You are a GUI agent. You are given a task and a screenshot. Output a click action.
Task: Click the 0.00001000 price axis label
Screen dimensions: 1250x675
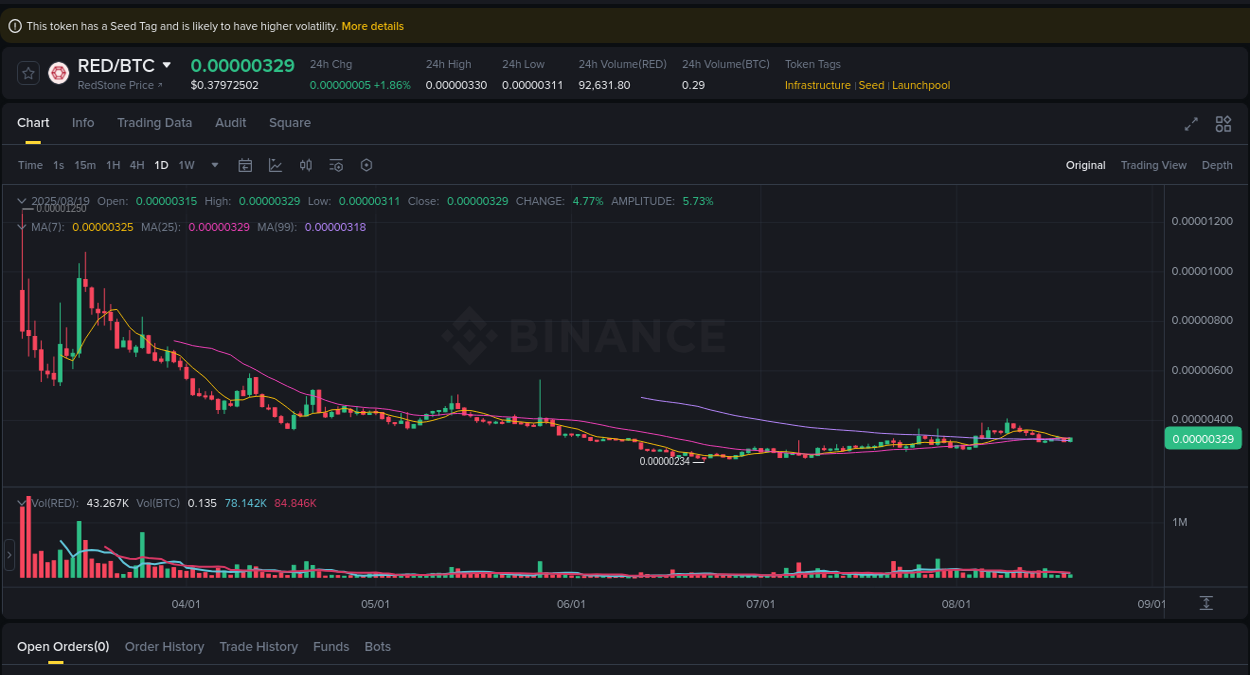1202,271
